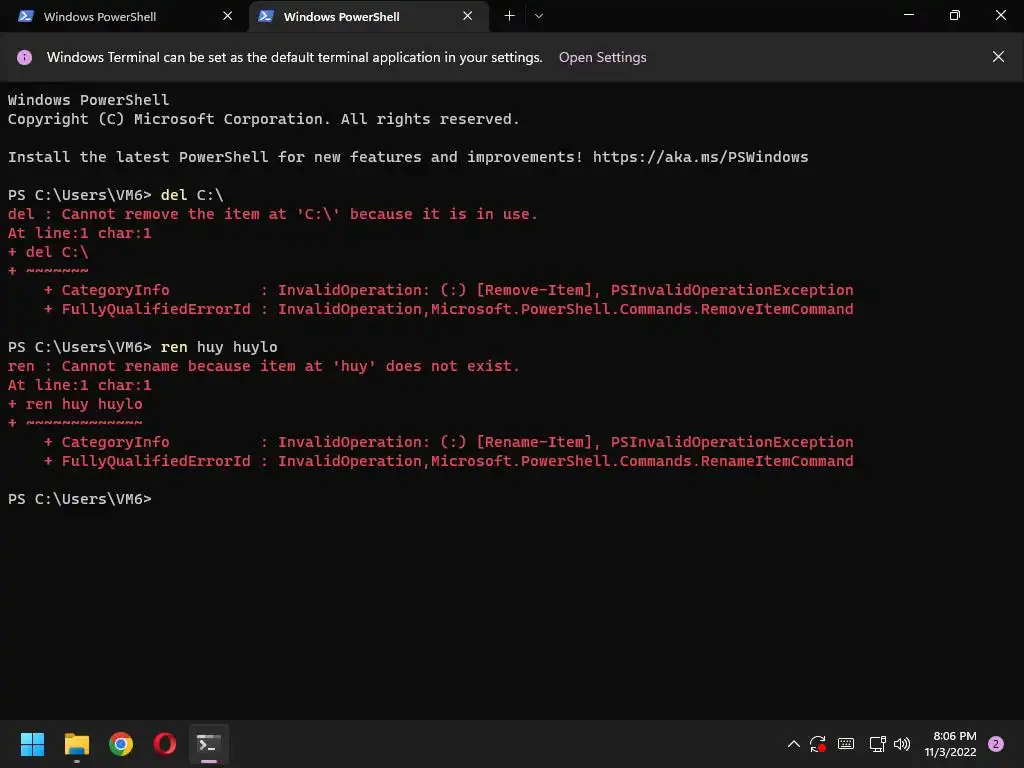Restore down the Windows Terminal window
The image size is (1024, 768).
pos(954,16)
